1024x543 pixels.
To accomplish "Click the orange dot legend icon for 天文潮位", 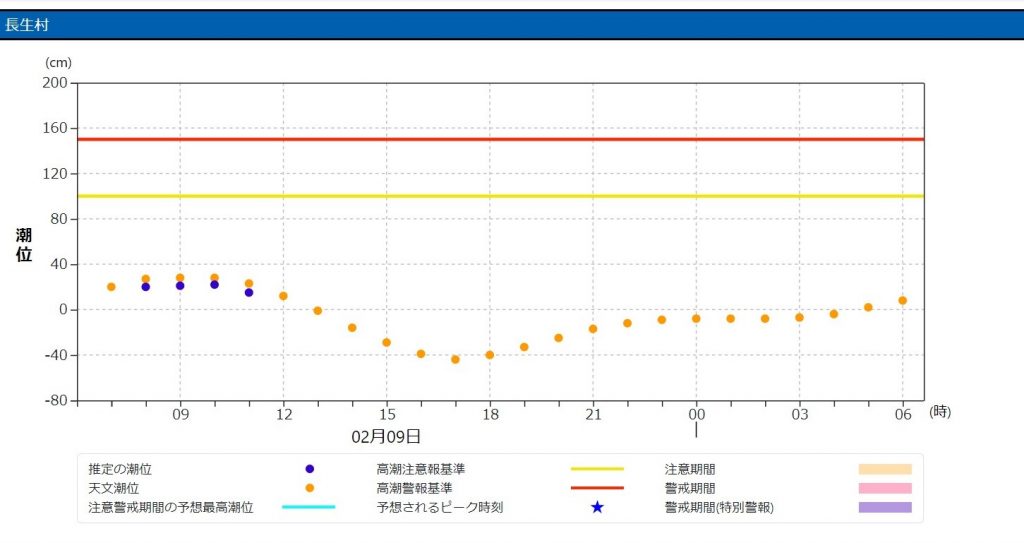I will [x=310, y=488].
